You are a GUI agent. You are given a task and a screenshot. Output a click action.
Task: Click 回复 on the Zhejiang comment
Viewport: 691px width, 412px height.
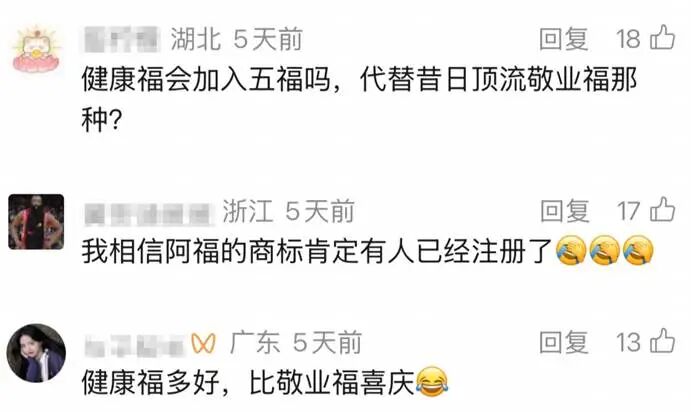click(565, 211)
